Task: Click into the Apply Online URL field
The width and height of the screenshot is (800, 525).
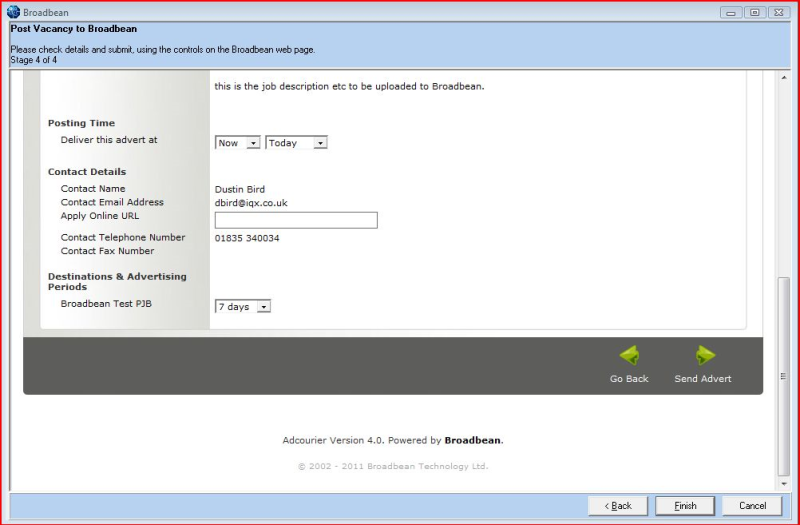Action: point(296,220)
